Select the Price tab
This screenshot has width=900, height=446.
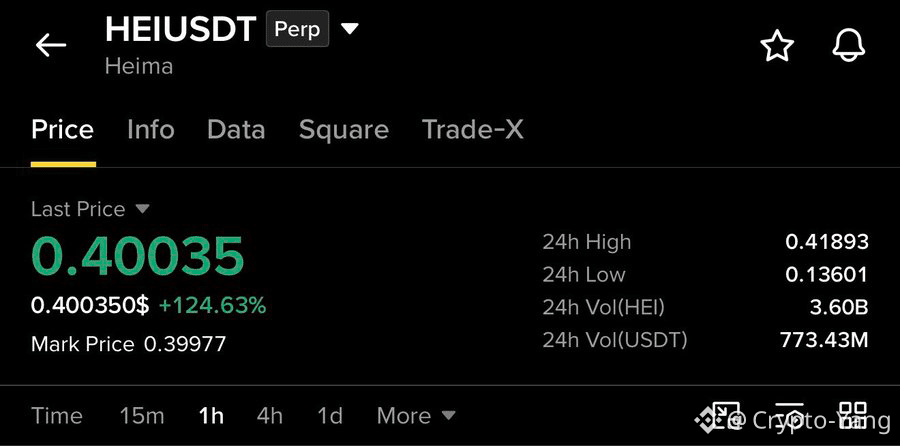click(63, 130)
